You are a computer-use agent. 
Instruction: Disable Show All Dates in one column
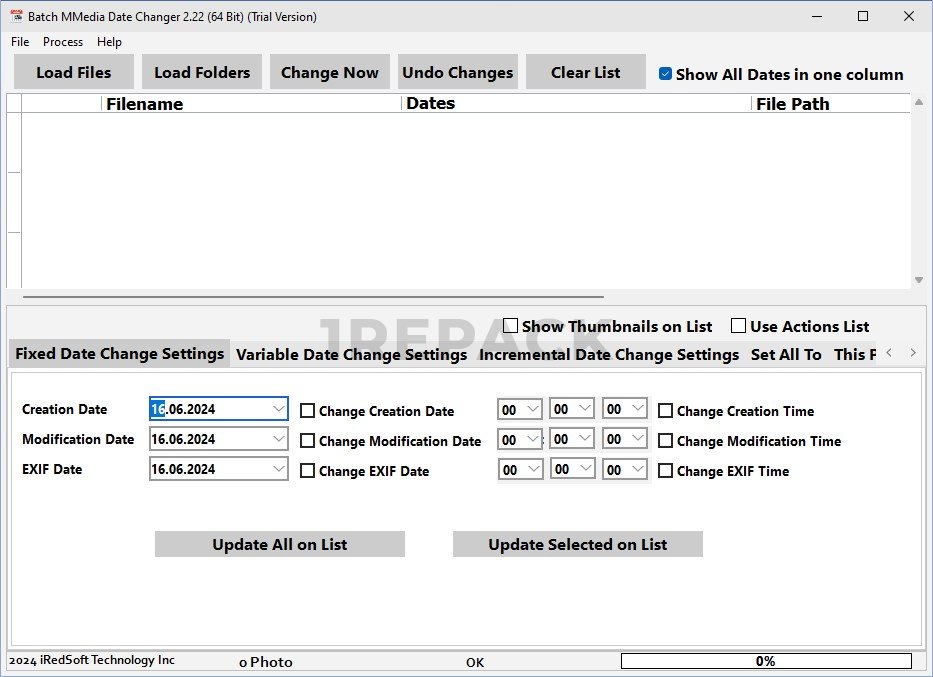tap(666, 74)
